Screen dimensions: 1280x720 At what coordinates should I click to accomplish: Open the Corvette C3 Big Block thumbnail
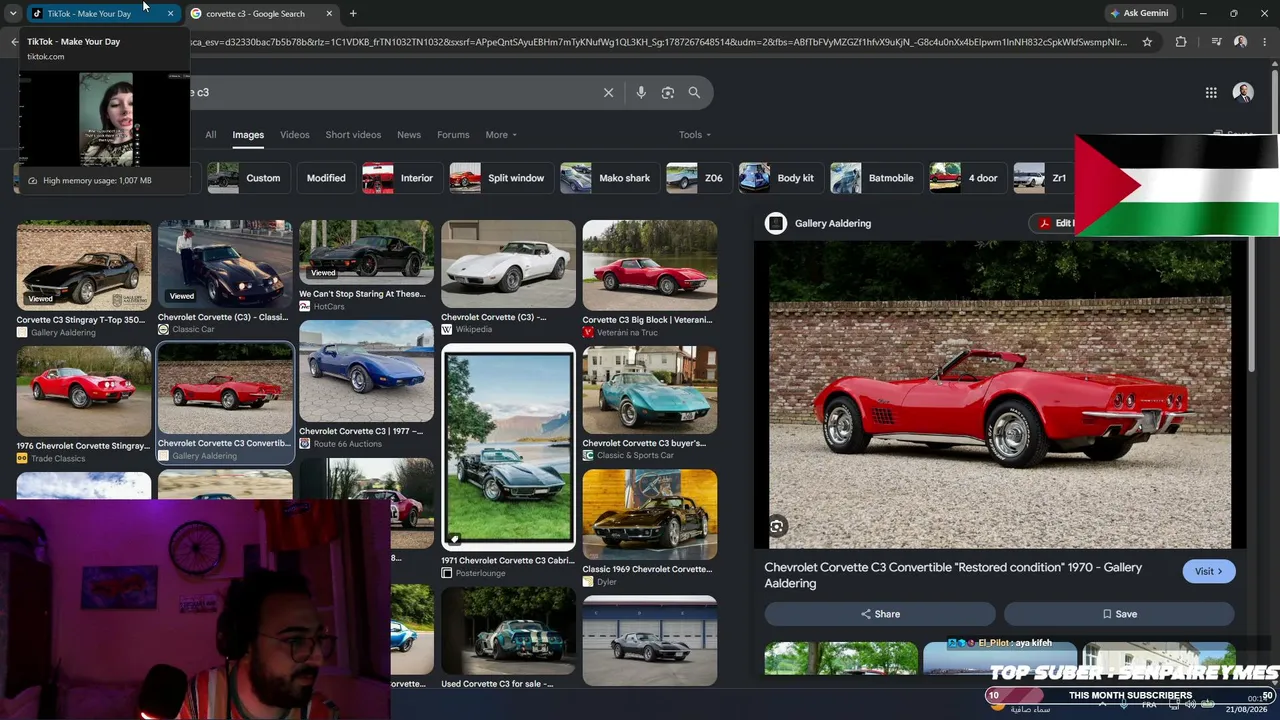[x=650, y=264]
